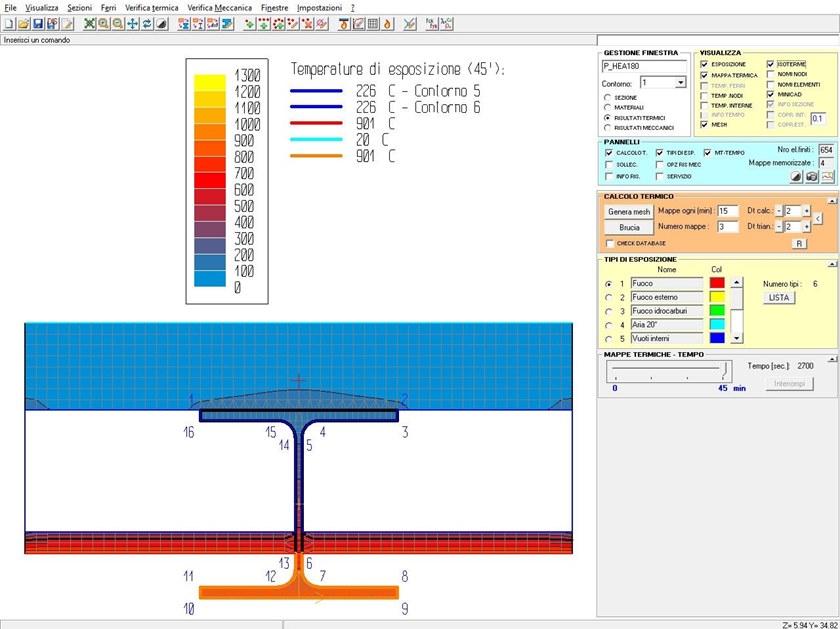Click the red Fuoco color swatch
Image resolution: width=840 pixels, height=629 pixels.
pos(719,284)
